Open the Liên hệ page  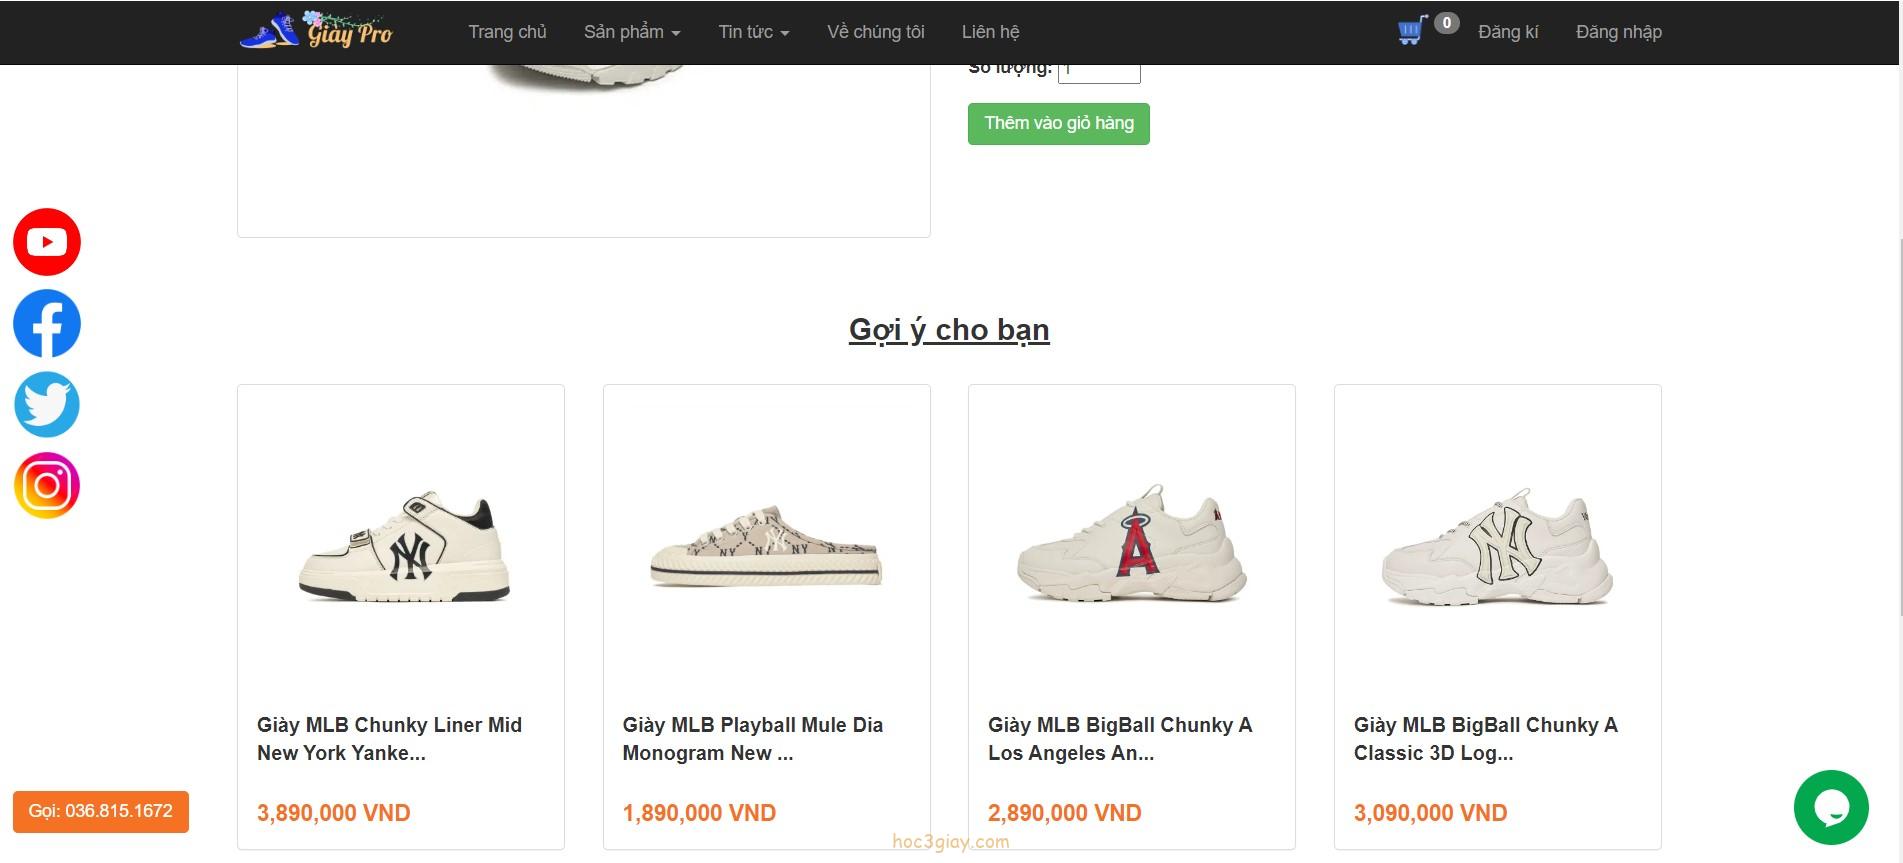click(x=990, y=31)
